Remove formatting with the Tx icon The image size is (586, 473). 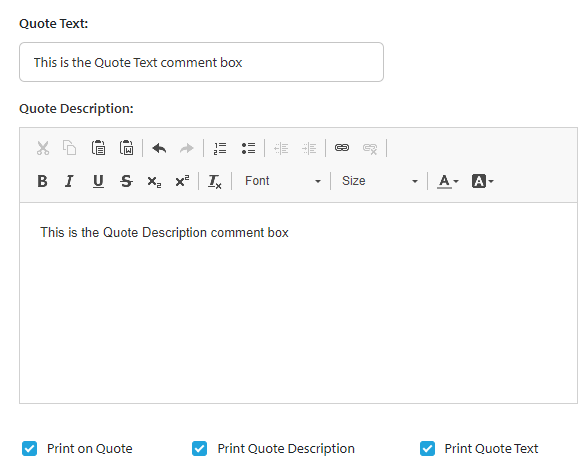point(215,181)
